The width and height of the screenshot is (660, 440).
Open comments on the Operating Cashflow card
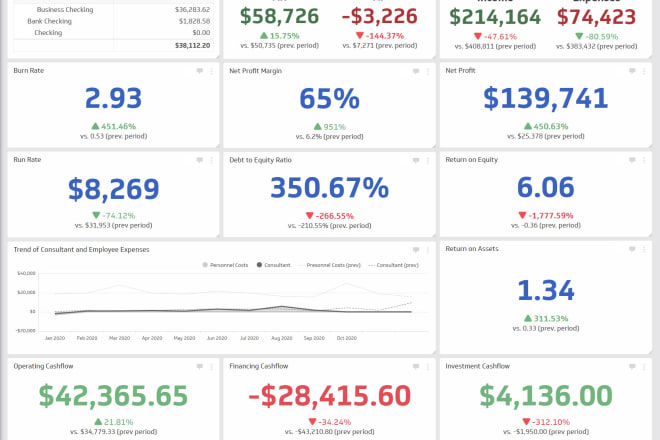(200, 366)
